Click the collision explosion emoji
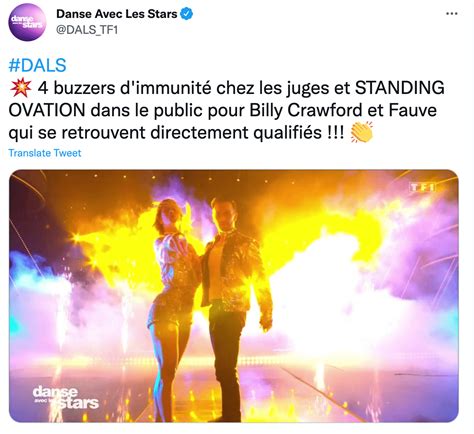 (21, 88)
